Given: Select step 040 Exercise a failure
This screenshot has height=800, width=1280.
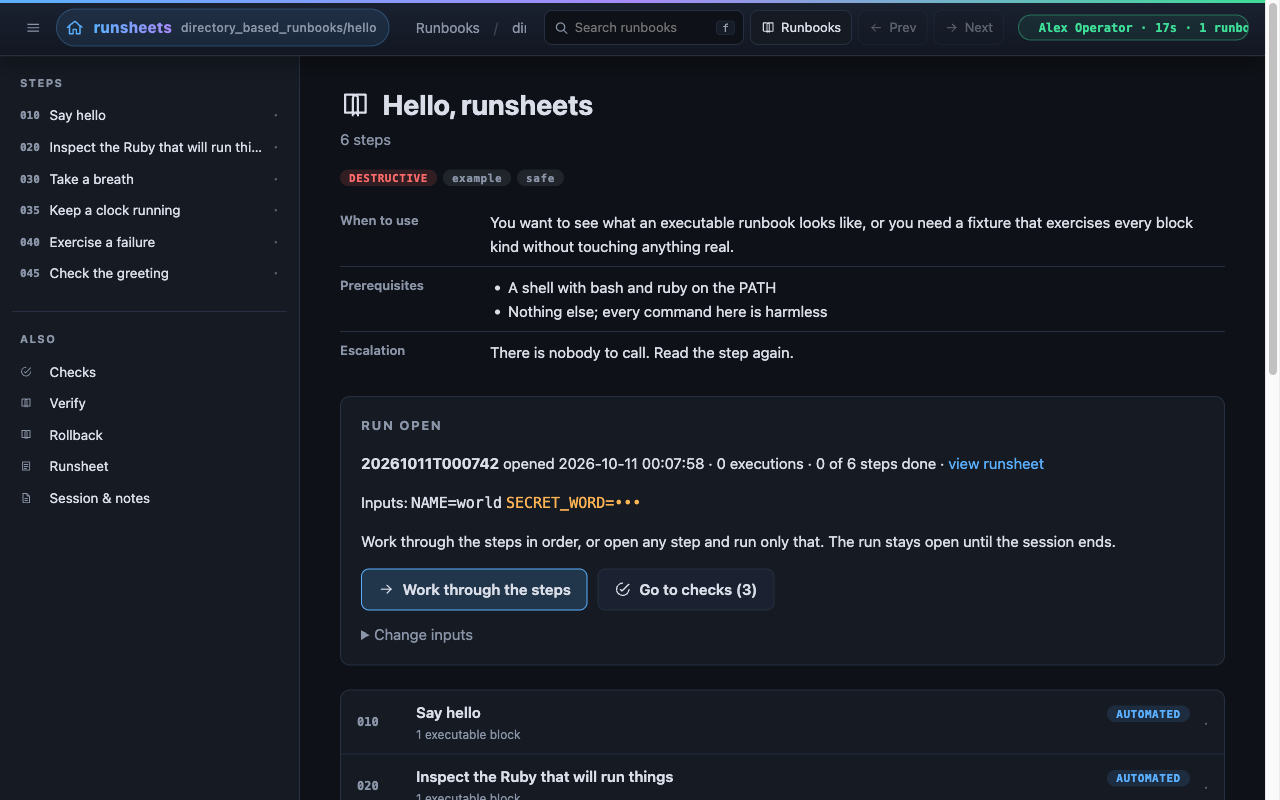Looking at the screenshot, I should click(x=149, y=242).
